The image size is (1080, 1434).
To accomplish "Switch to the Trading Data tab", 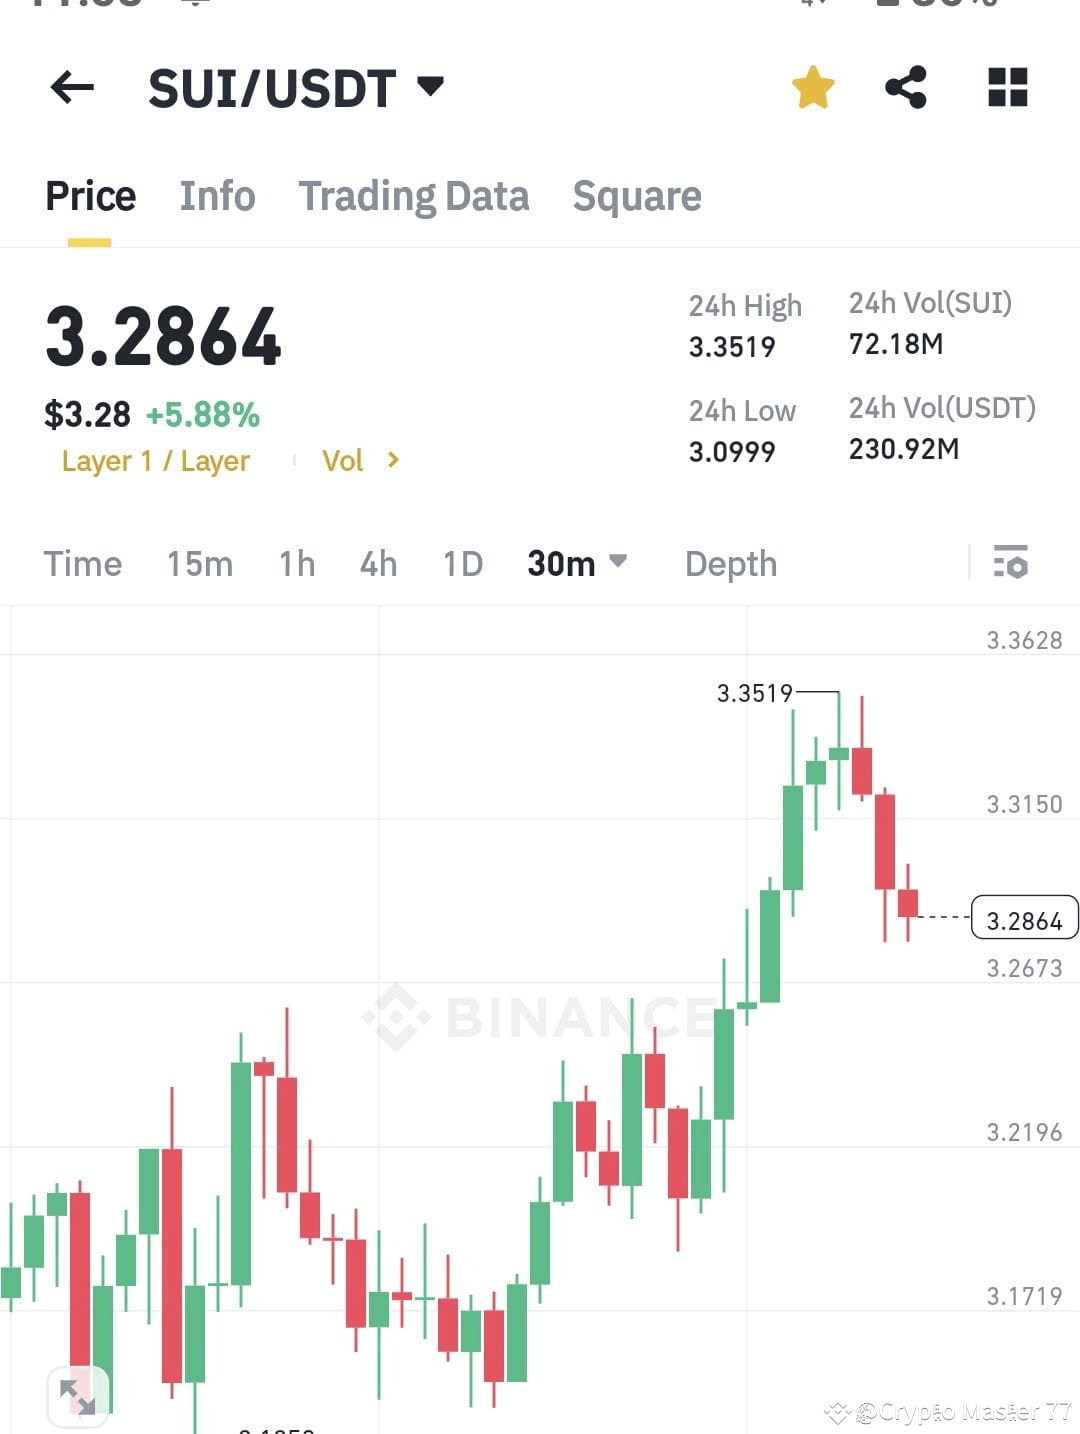I will point(414,196).
